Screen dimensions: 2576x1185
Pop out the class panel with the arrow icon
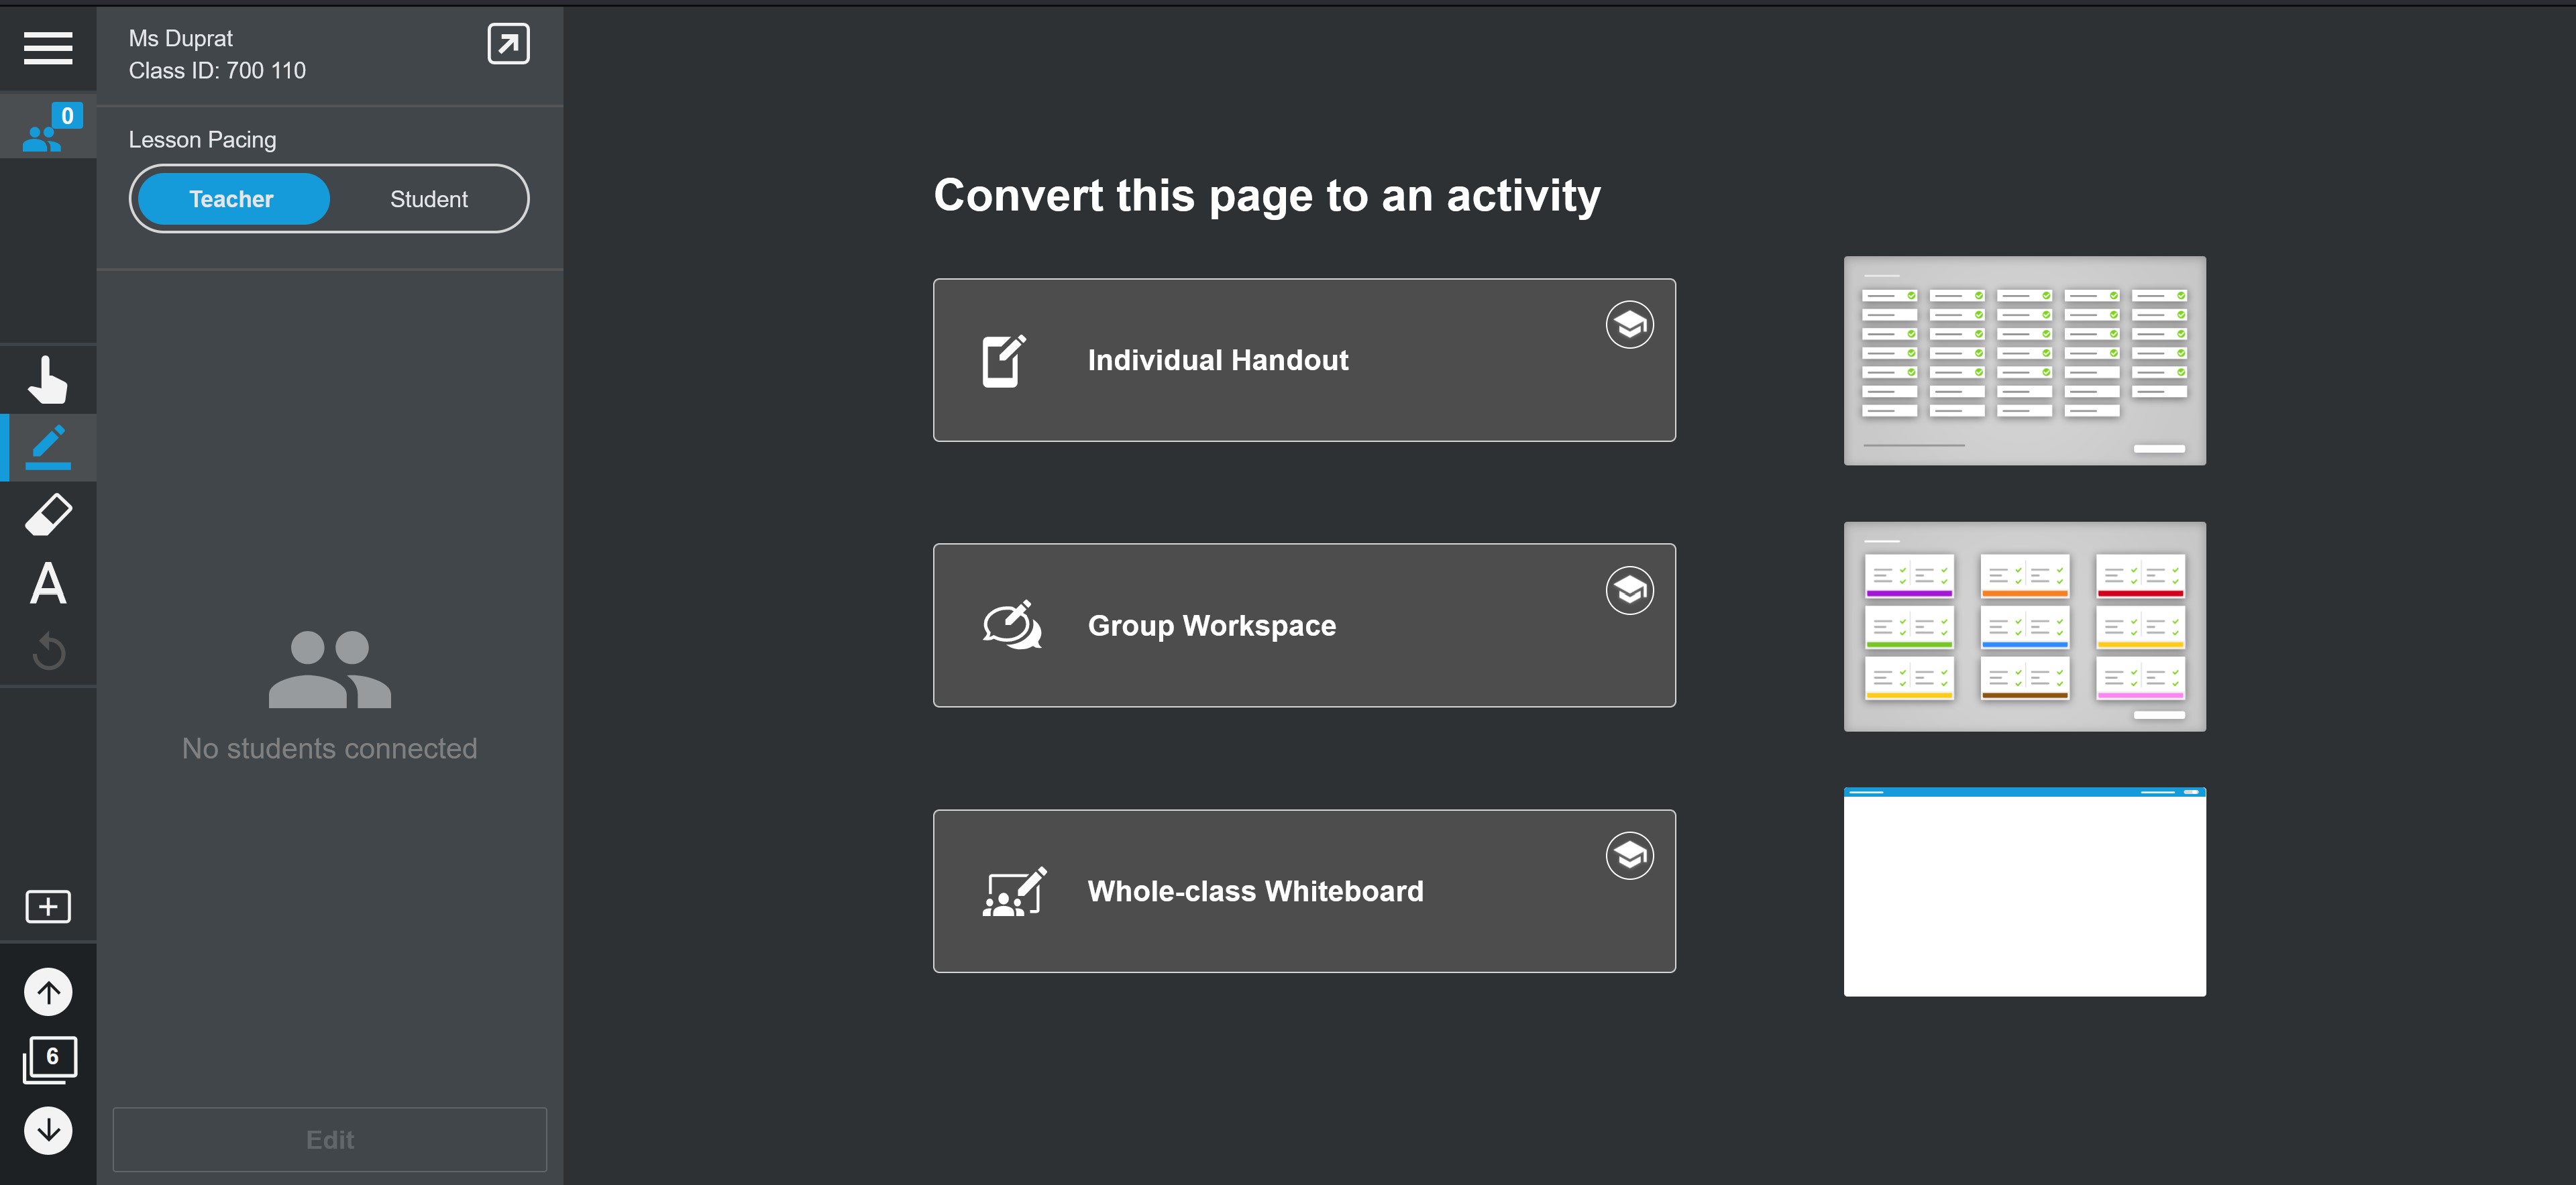pyautogui.click(x=508, y=44)
